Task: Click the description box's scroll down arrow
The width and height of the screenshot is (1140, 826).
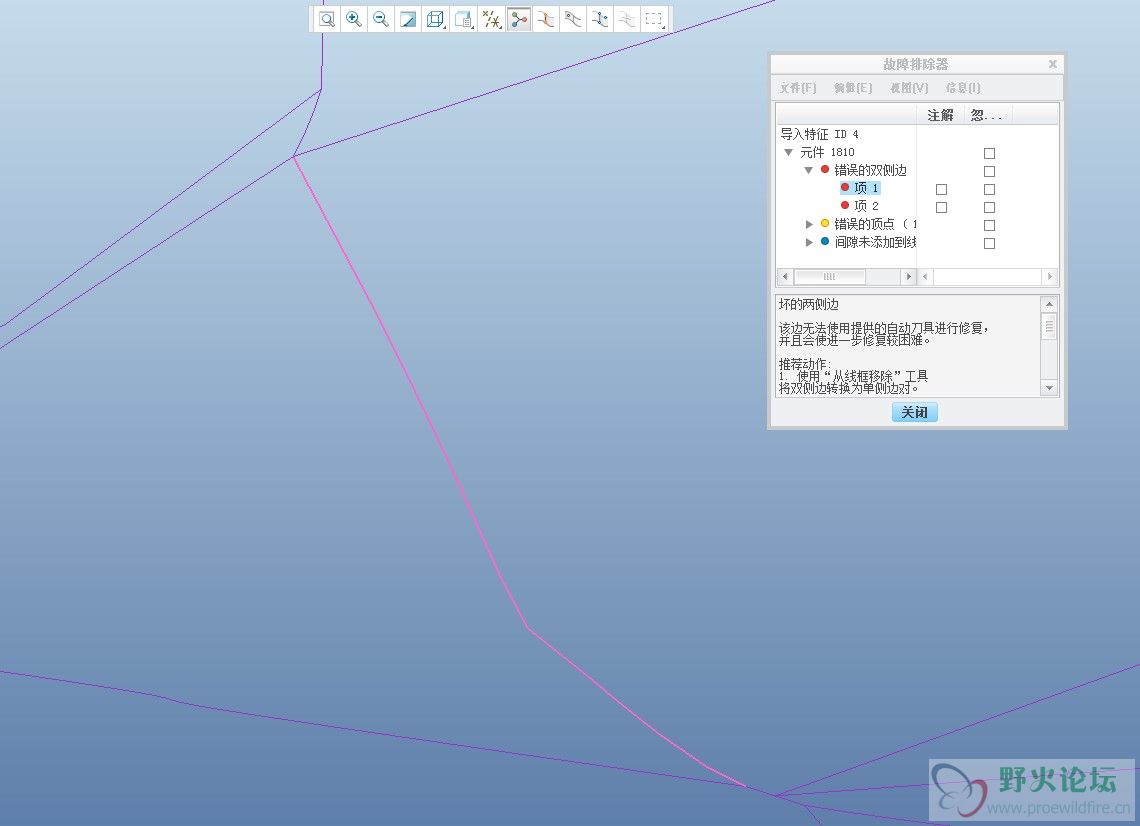Action: click(x=1049, y=388)
